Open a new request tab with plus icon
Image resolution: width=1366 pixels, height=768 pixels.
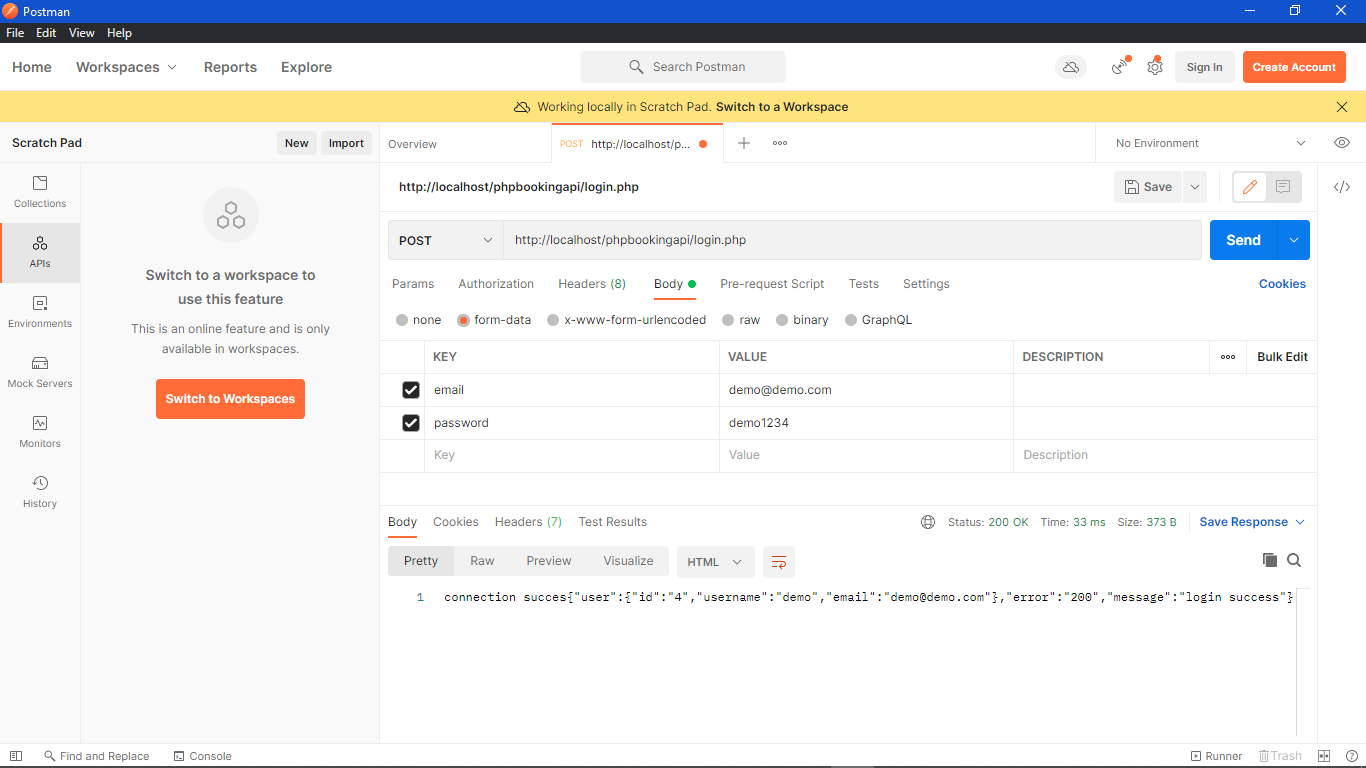click(x=744, y=143)
